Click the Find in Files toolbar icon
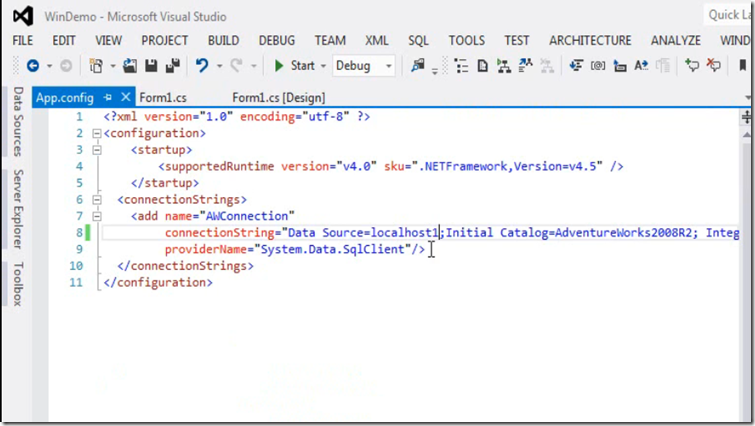 click(417, 65)
